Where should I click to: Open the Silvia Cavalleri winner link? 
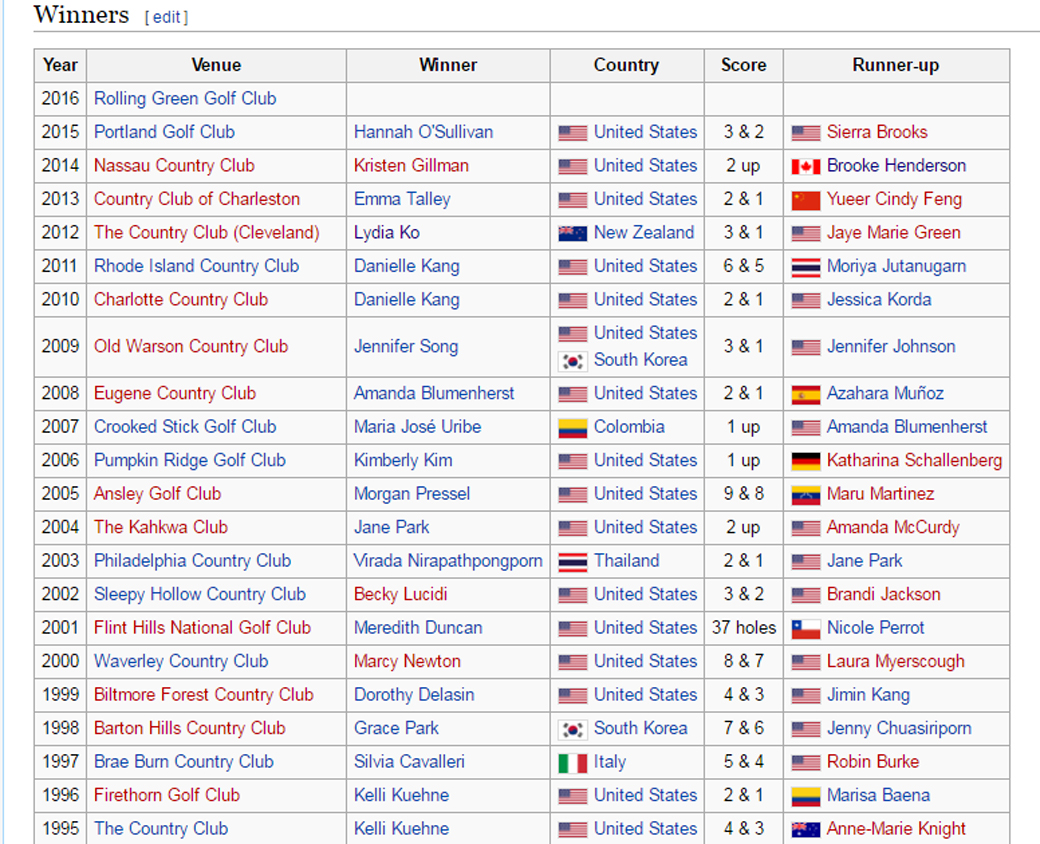point(409,762)
